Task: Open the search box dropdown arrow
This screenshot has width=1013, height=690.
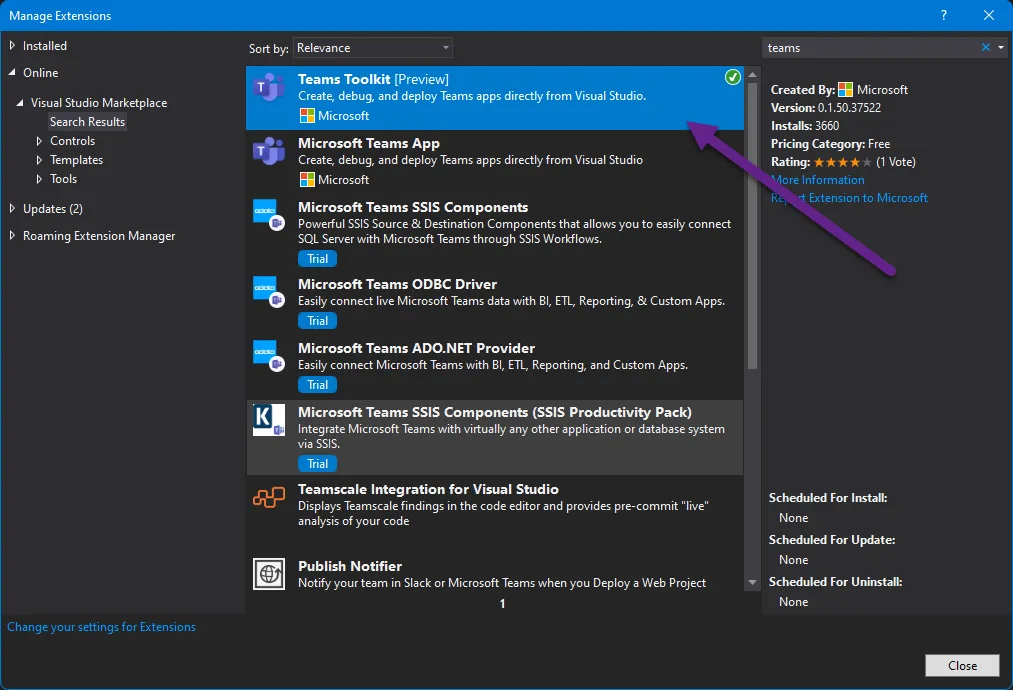Action: [1000, 47]
